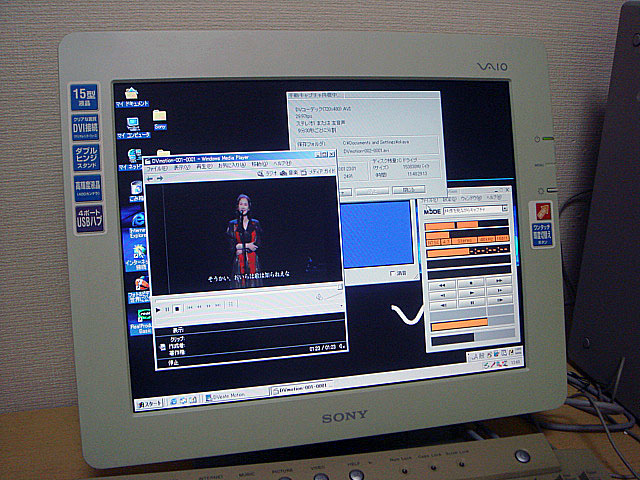Screen dimensions: 640x480
Task: Play the video in Windows Media Player
Action: (x=158, y=310)
